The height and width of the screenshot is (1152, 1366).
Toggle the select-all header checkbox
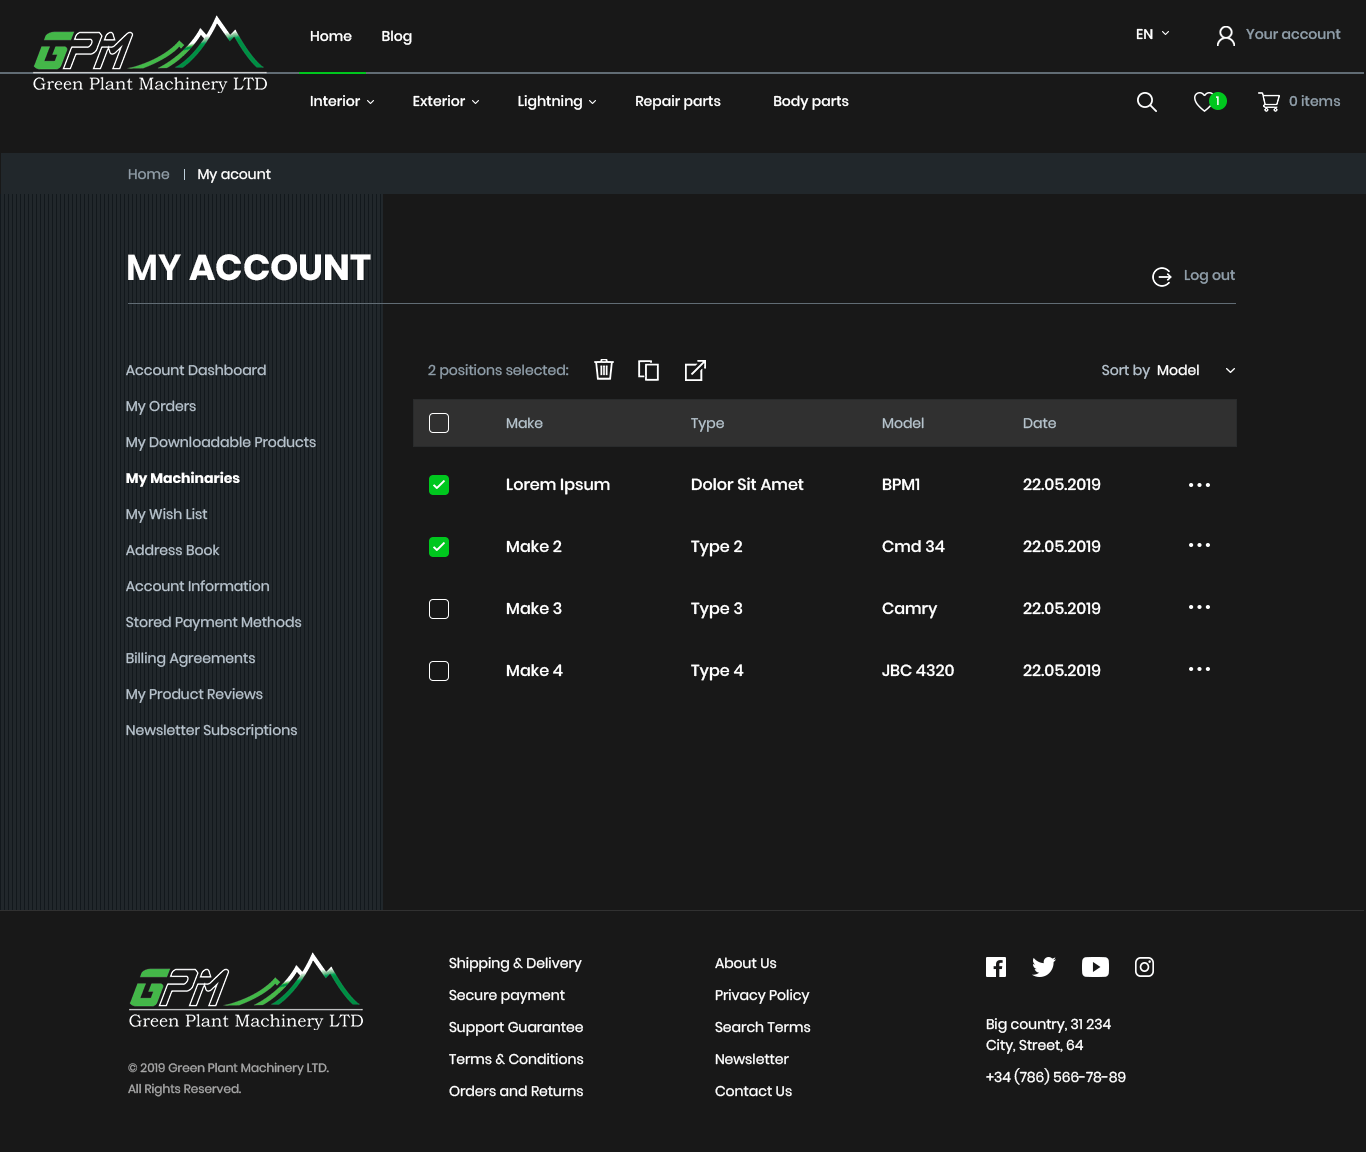439,423
